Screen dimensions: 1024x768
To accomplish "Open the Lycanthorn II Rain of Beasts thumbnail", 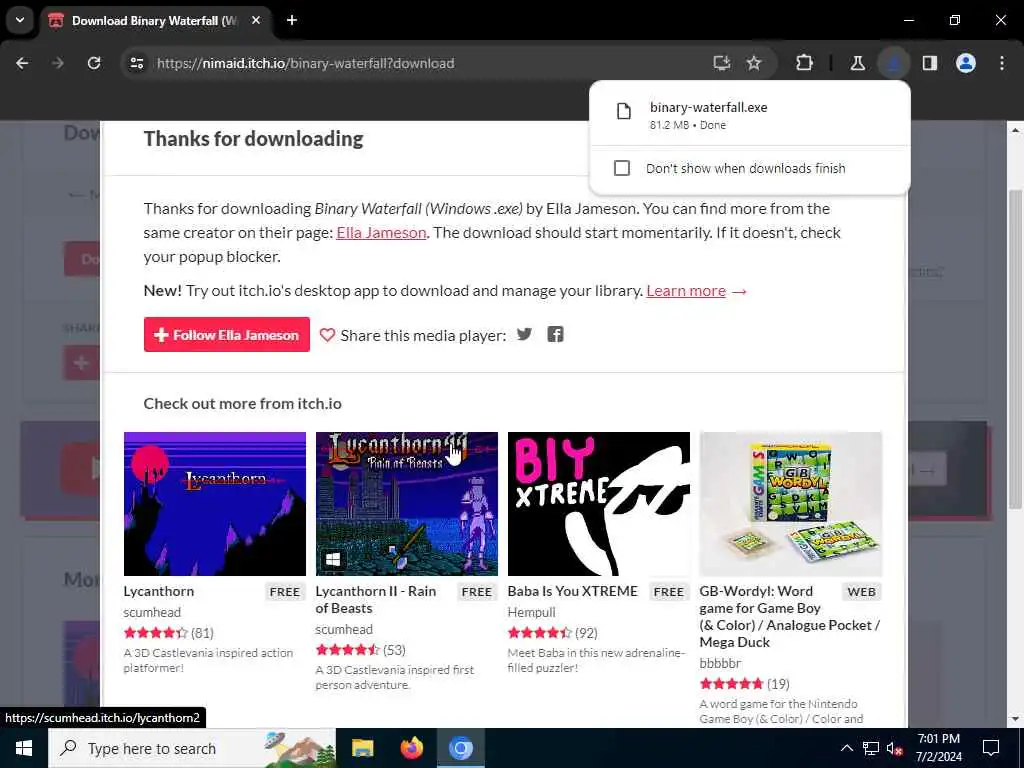I will (x=406, y=504).
